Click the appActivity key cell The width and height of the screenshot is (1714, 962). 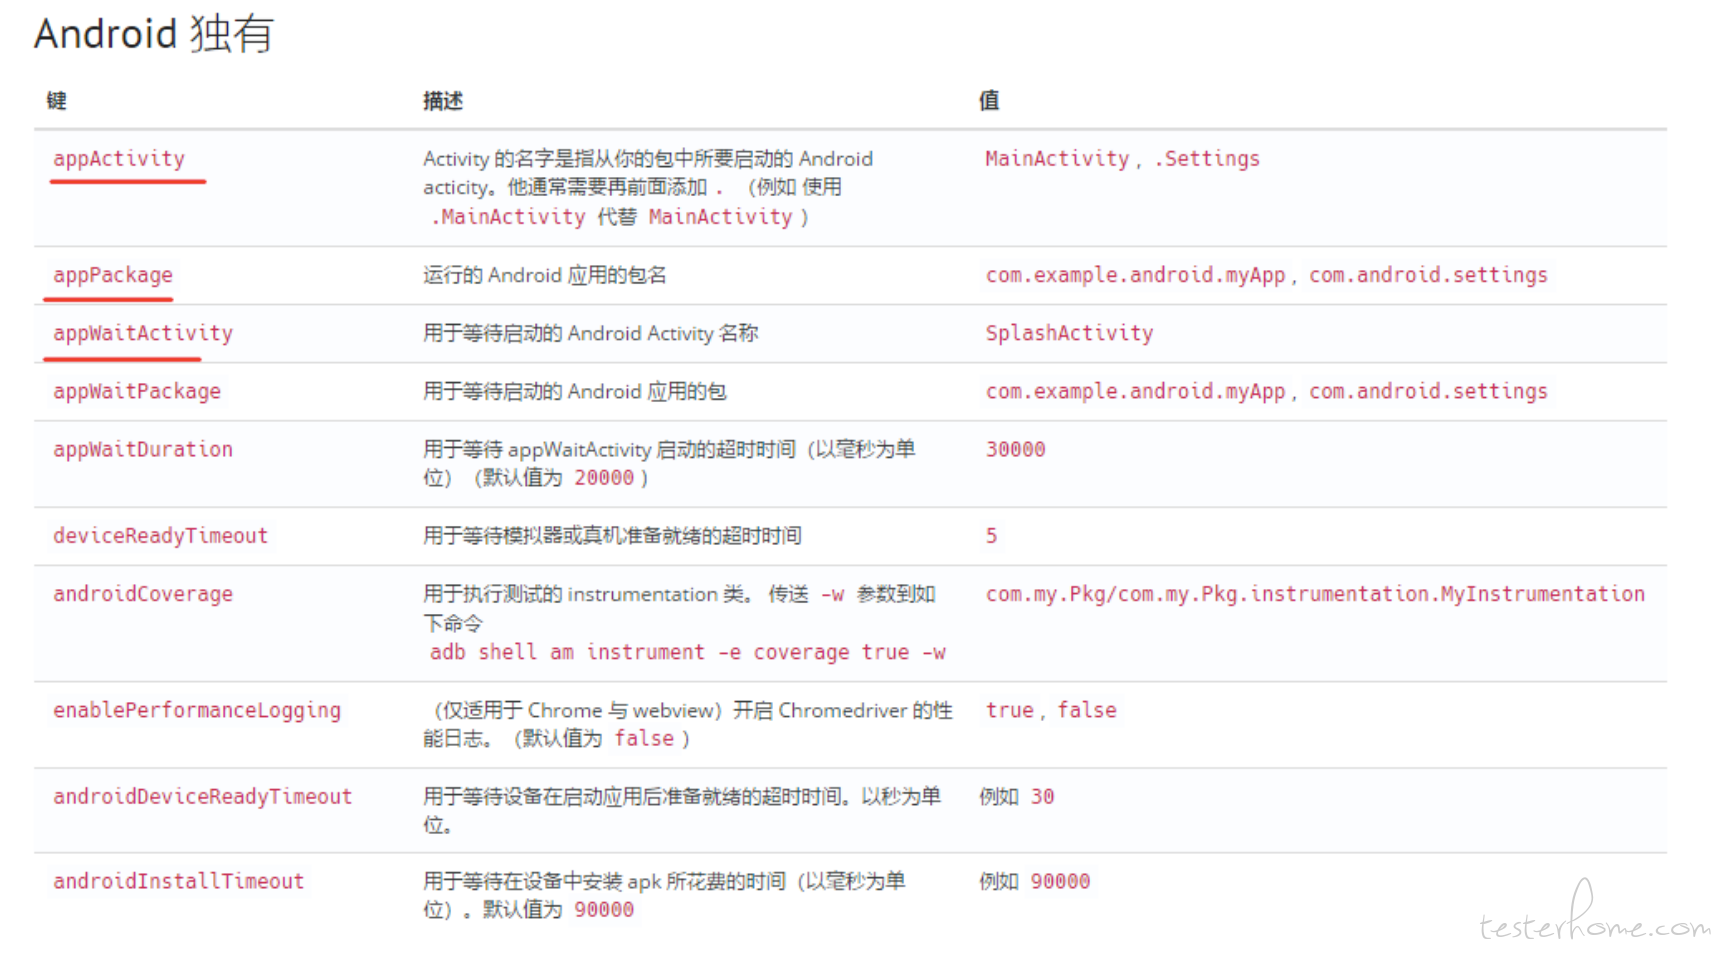(119, 159)
